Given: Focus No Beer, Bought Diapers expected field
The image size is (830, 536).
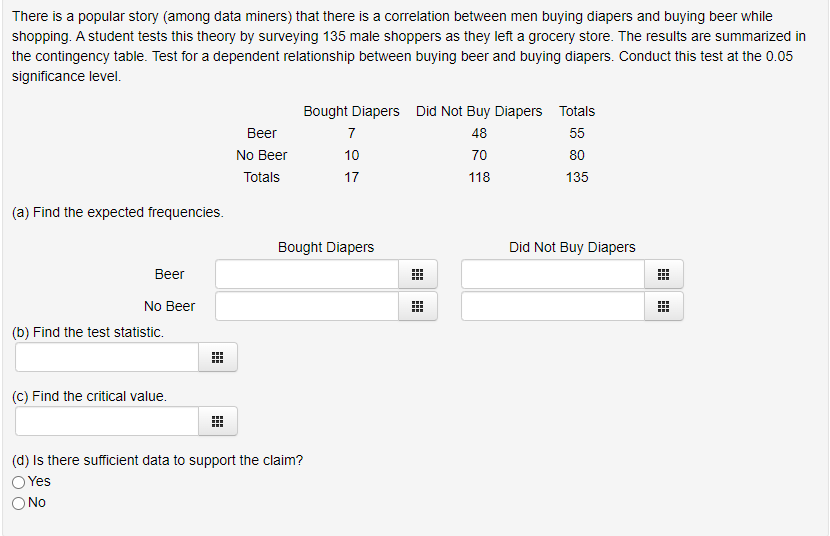Looking at the screenshot, I should point(307,307).
